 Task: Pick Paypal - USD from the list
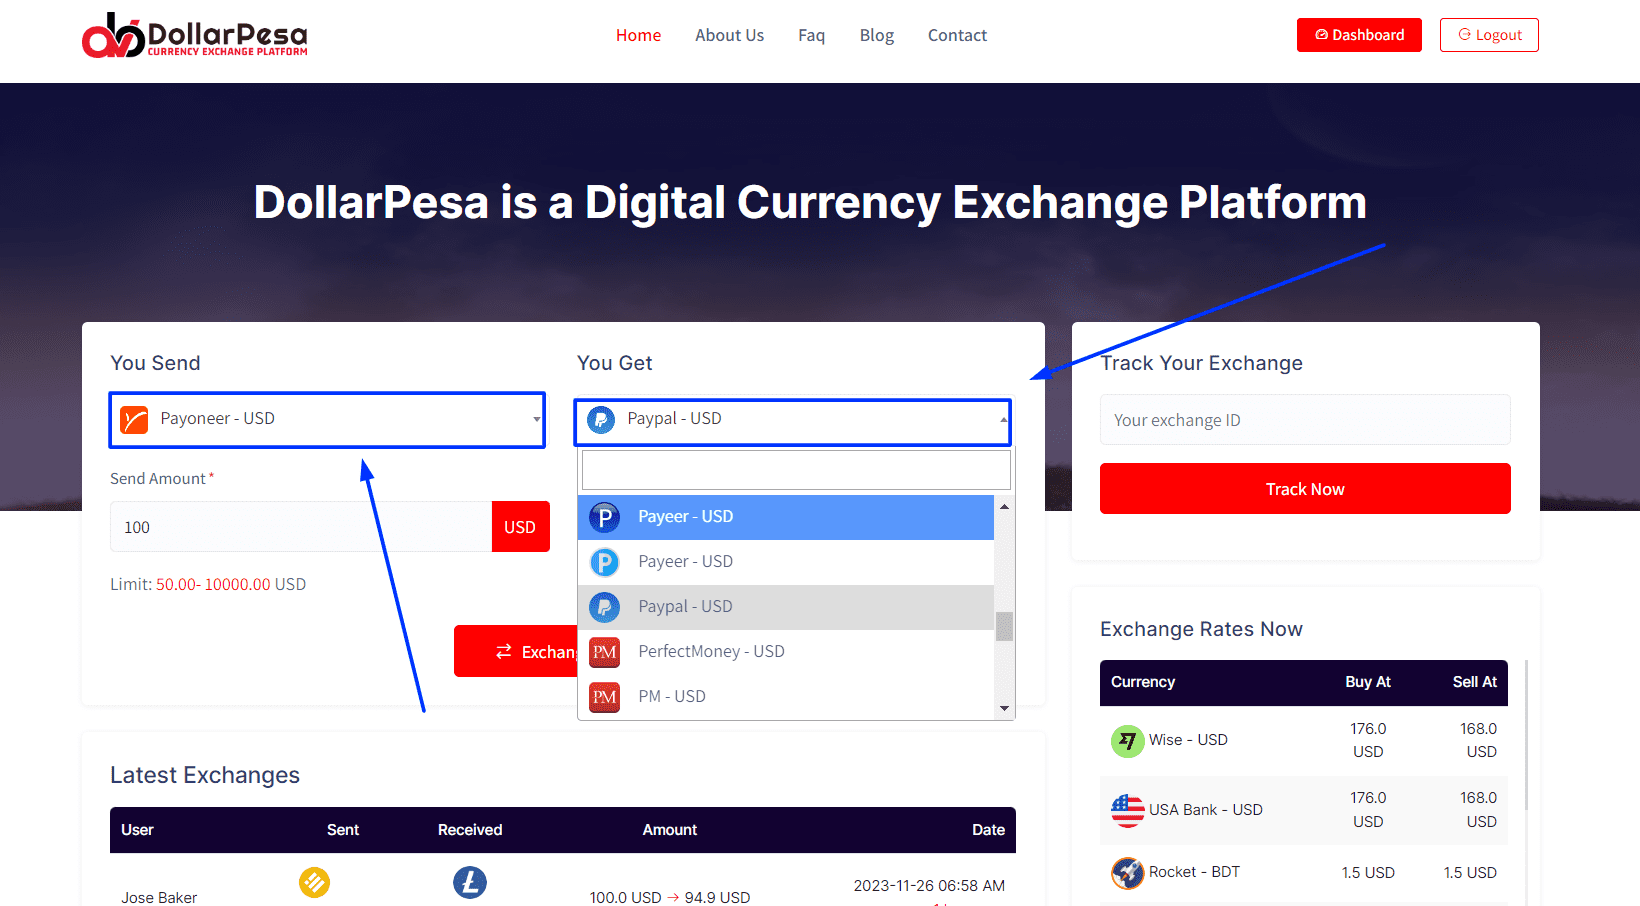pyautogui.click(x=786, y=607)
